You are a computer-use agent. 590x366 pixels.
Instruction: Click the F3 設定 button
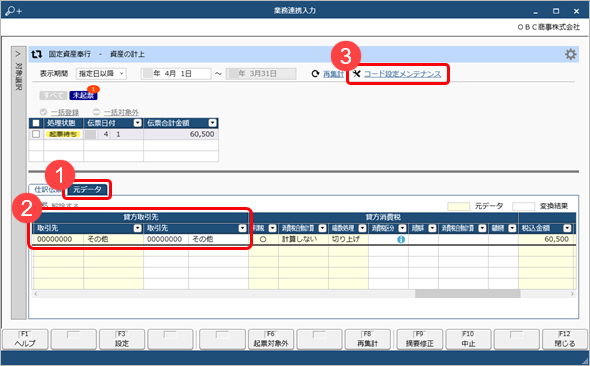click(x=122, y=339)
